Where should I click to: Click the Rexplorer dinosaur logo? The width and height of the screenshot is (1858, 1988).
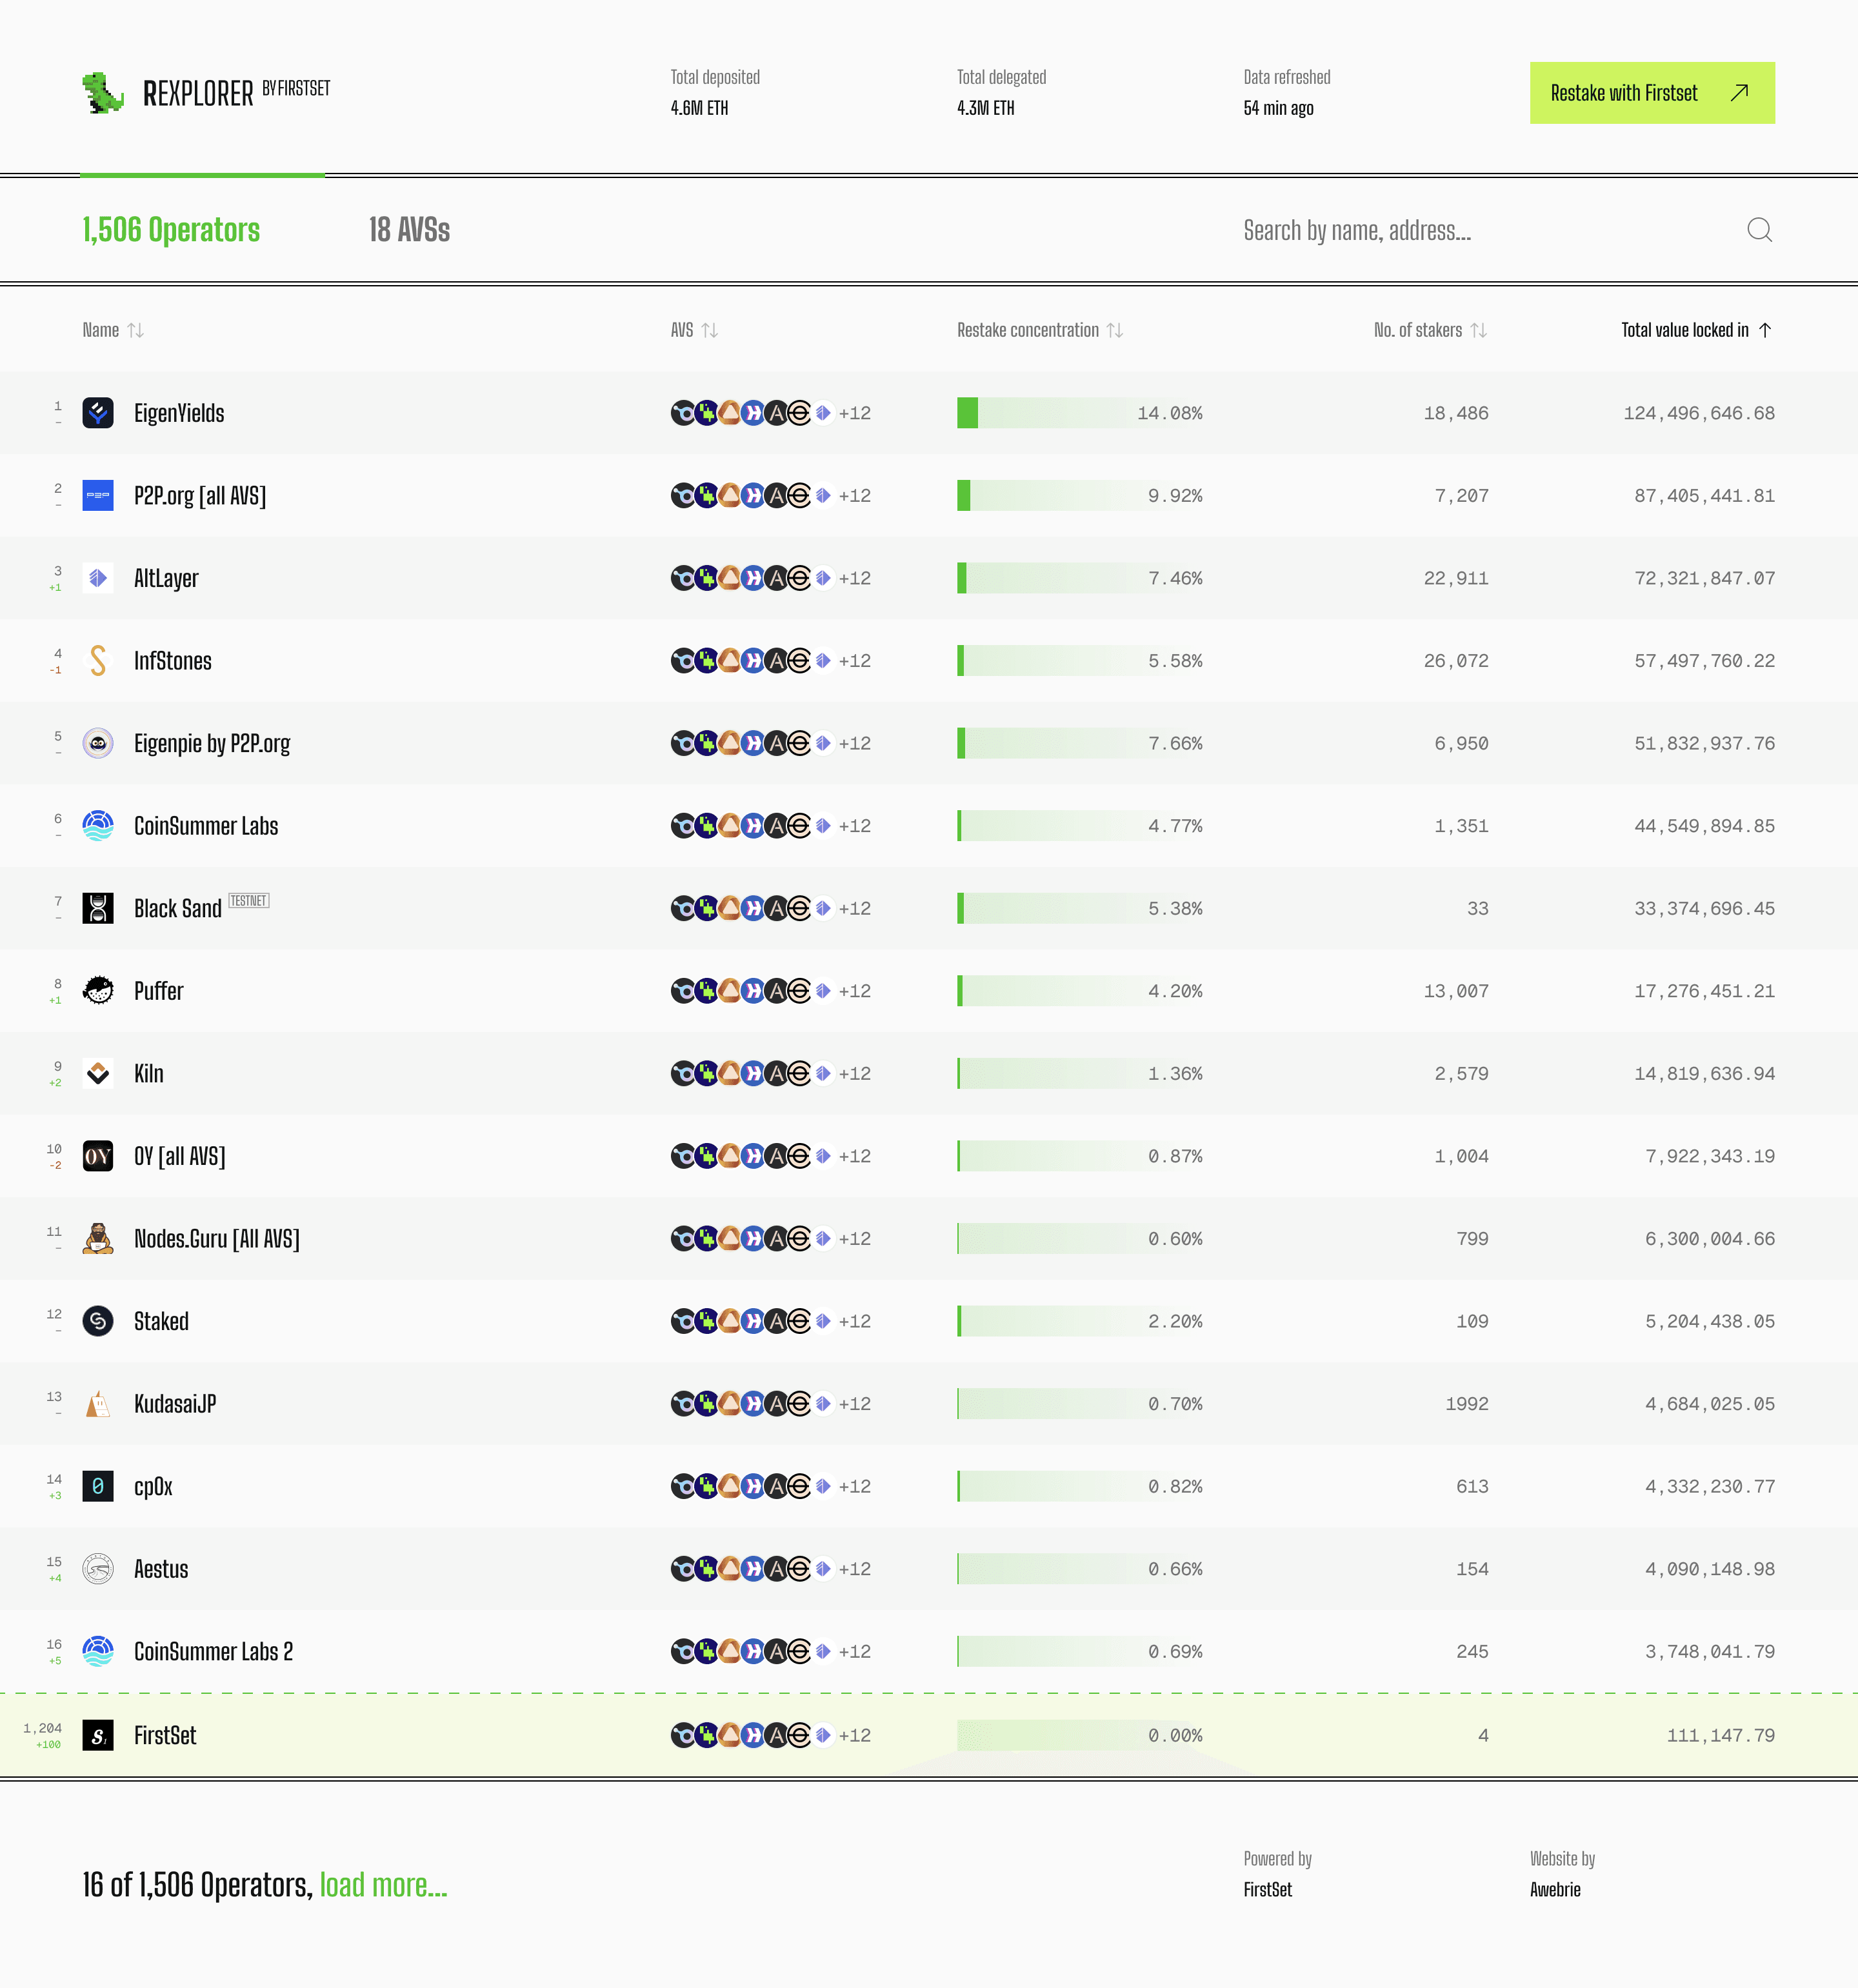(x=102, y=93)
